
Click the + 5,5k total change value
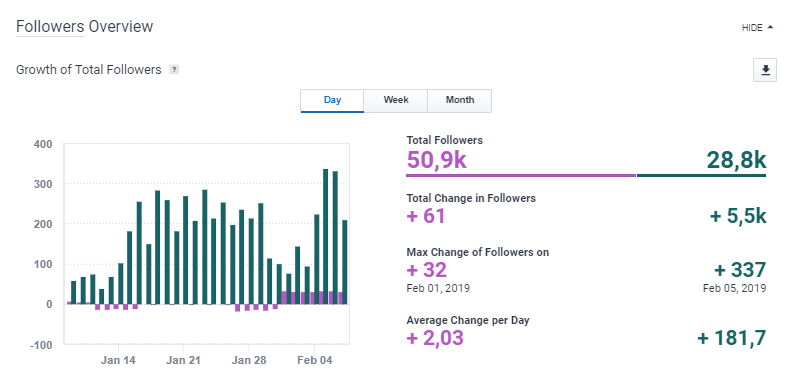pyautogui.click(x=738, y=216)
